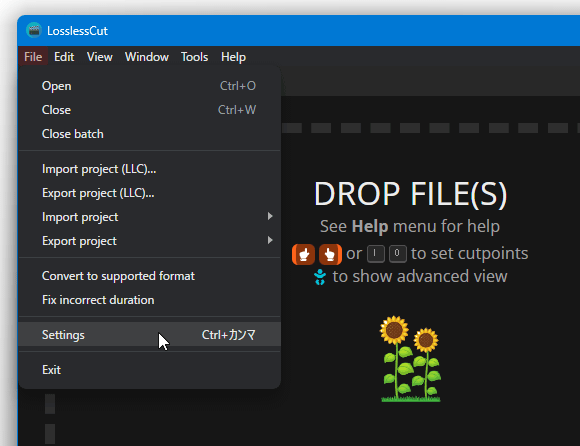Image resolution: width=580 pixels, height=446 pixels.
Task: Click the right orange pointing-hand cutpoint icon
Action: (330, 254)
